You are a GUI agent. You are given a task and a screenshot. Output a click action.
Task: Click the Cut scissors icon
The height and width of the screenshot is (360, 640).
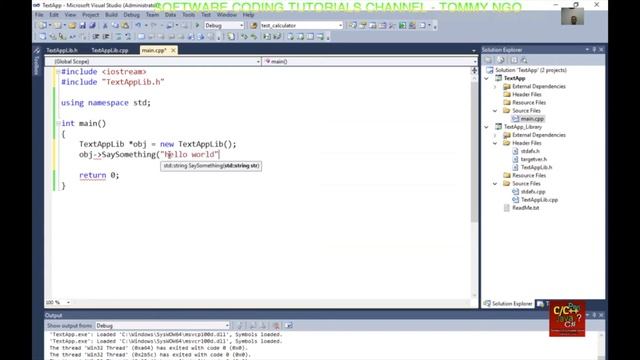tap(105, 25)
